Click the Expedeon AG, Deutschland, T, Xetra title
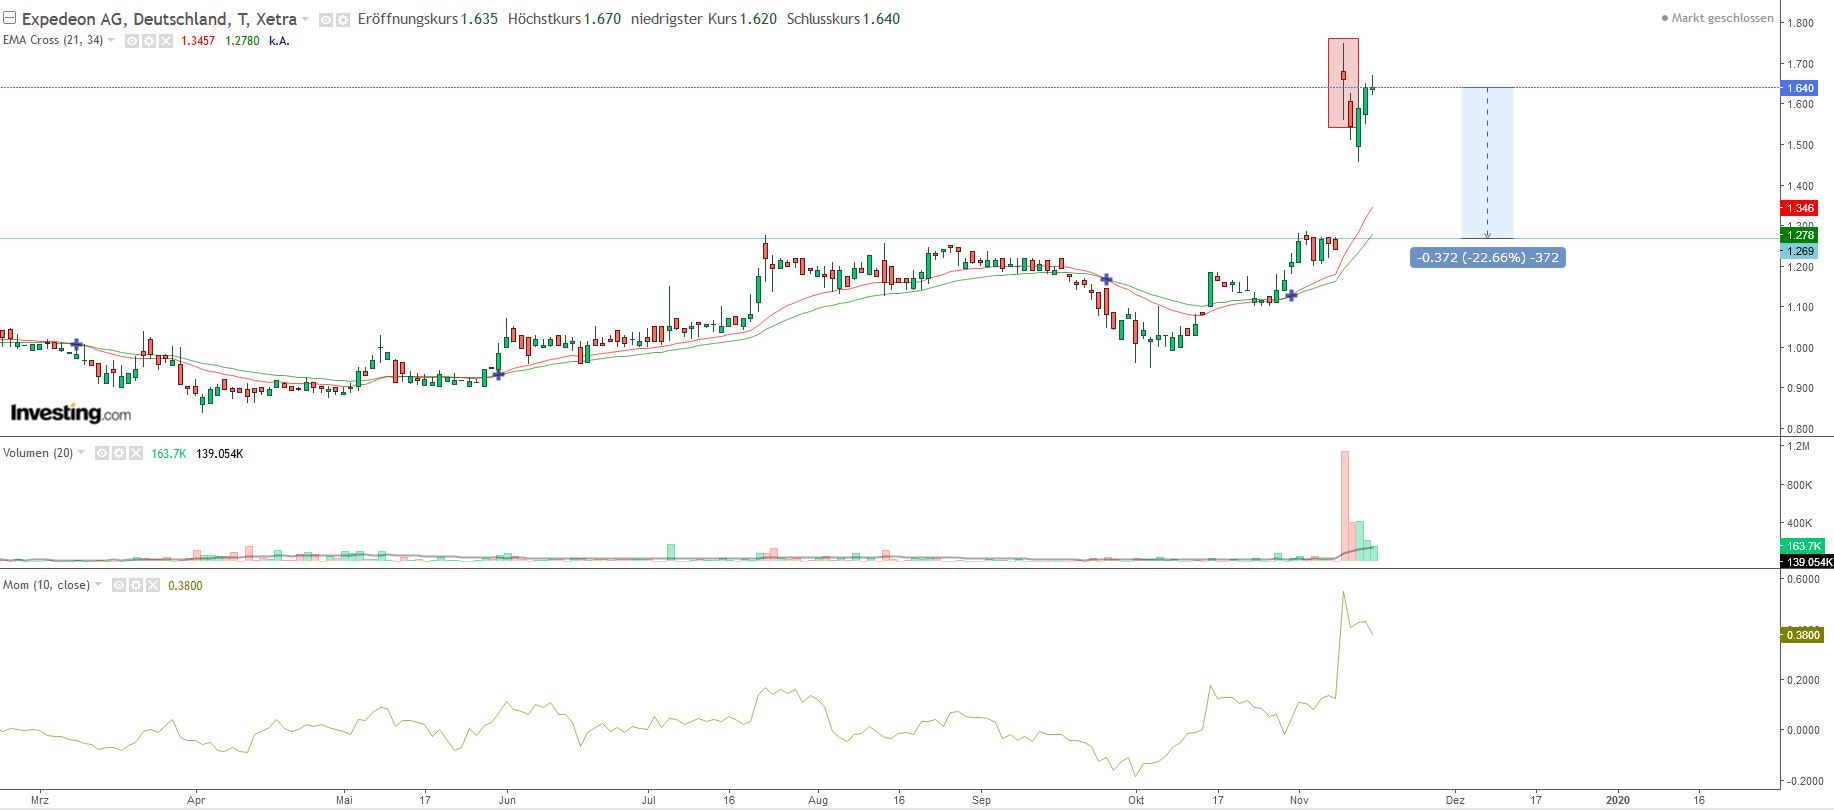The width and height of the screenshot is (1834, 810). (x=158, y=19)
